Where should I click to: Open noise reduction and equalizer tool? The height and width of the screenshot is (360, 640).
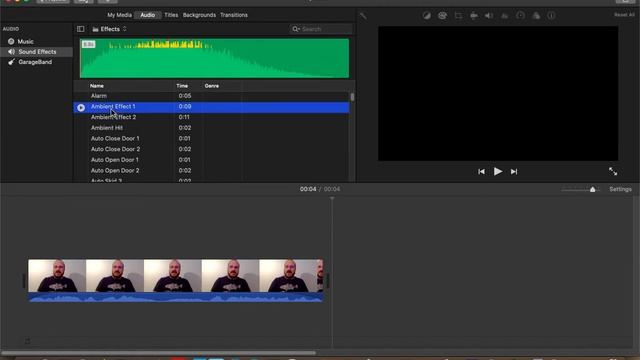(x=504, y=16)
